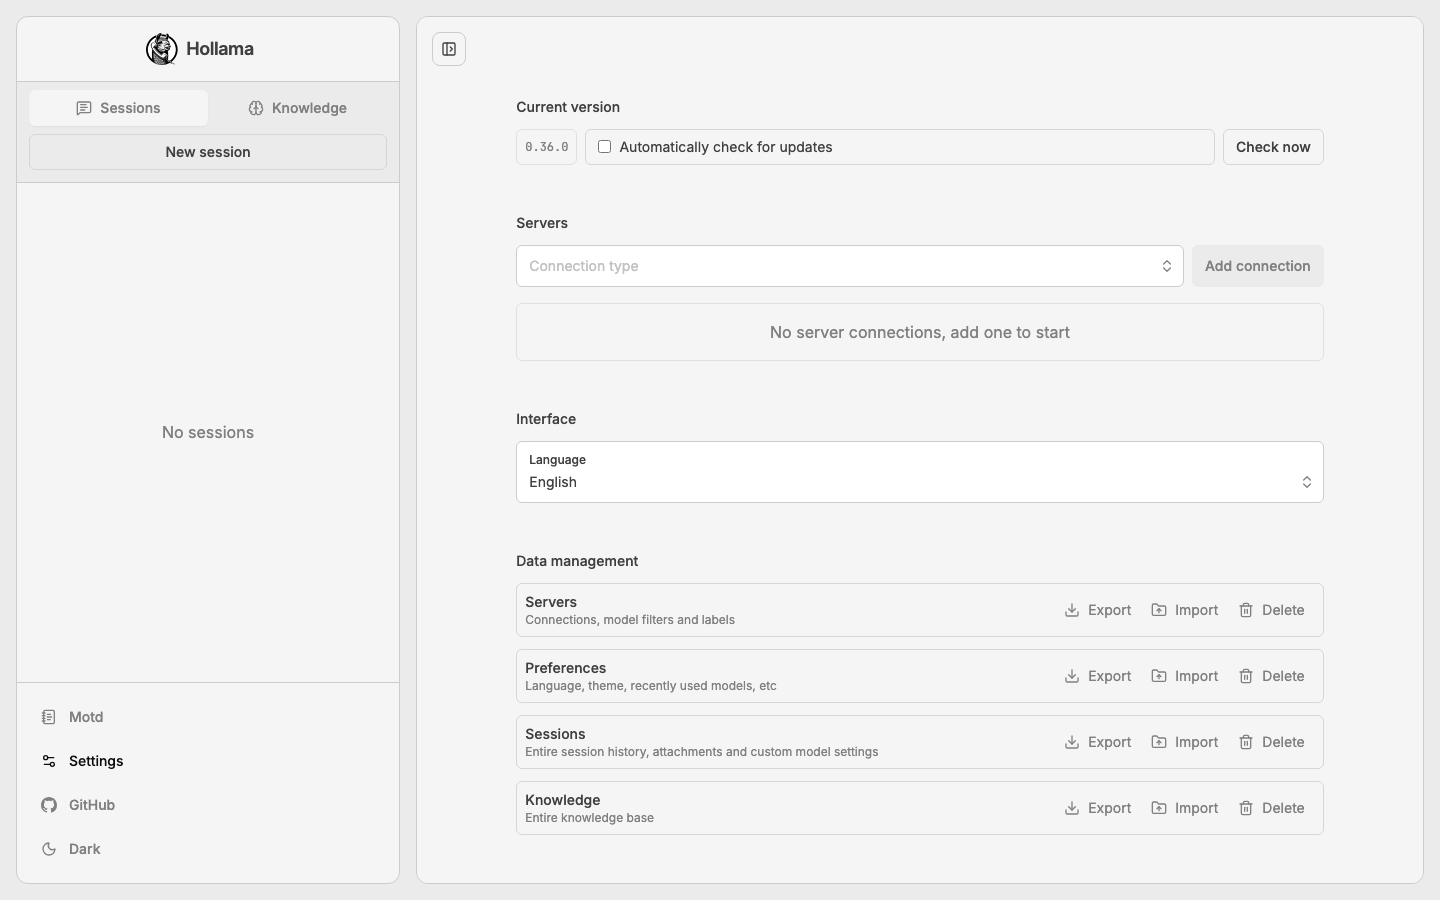Image resolution: width=1440 pixels, height=900 pixels.
Task: Click the "No sessions" placeholder text
Action: pyautogui.click(x=208, y=432)
